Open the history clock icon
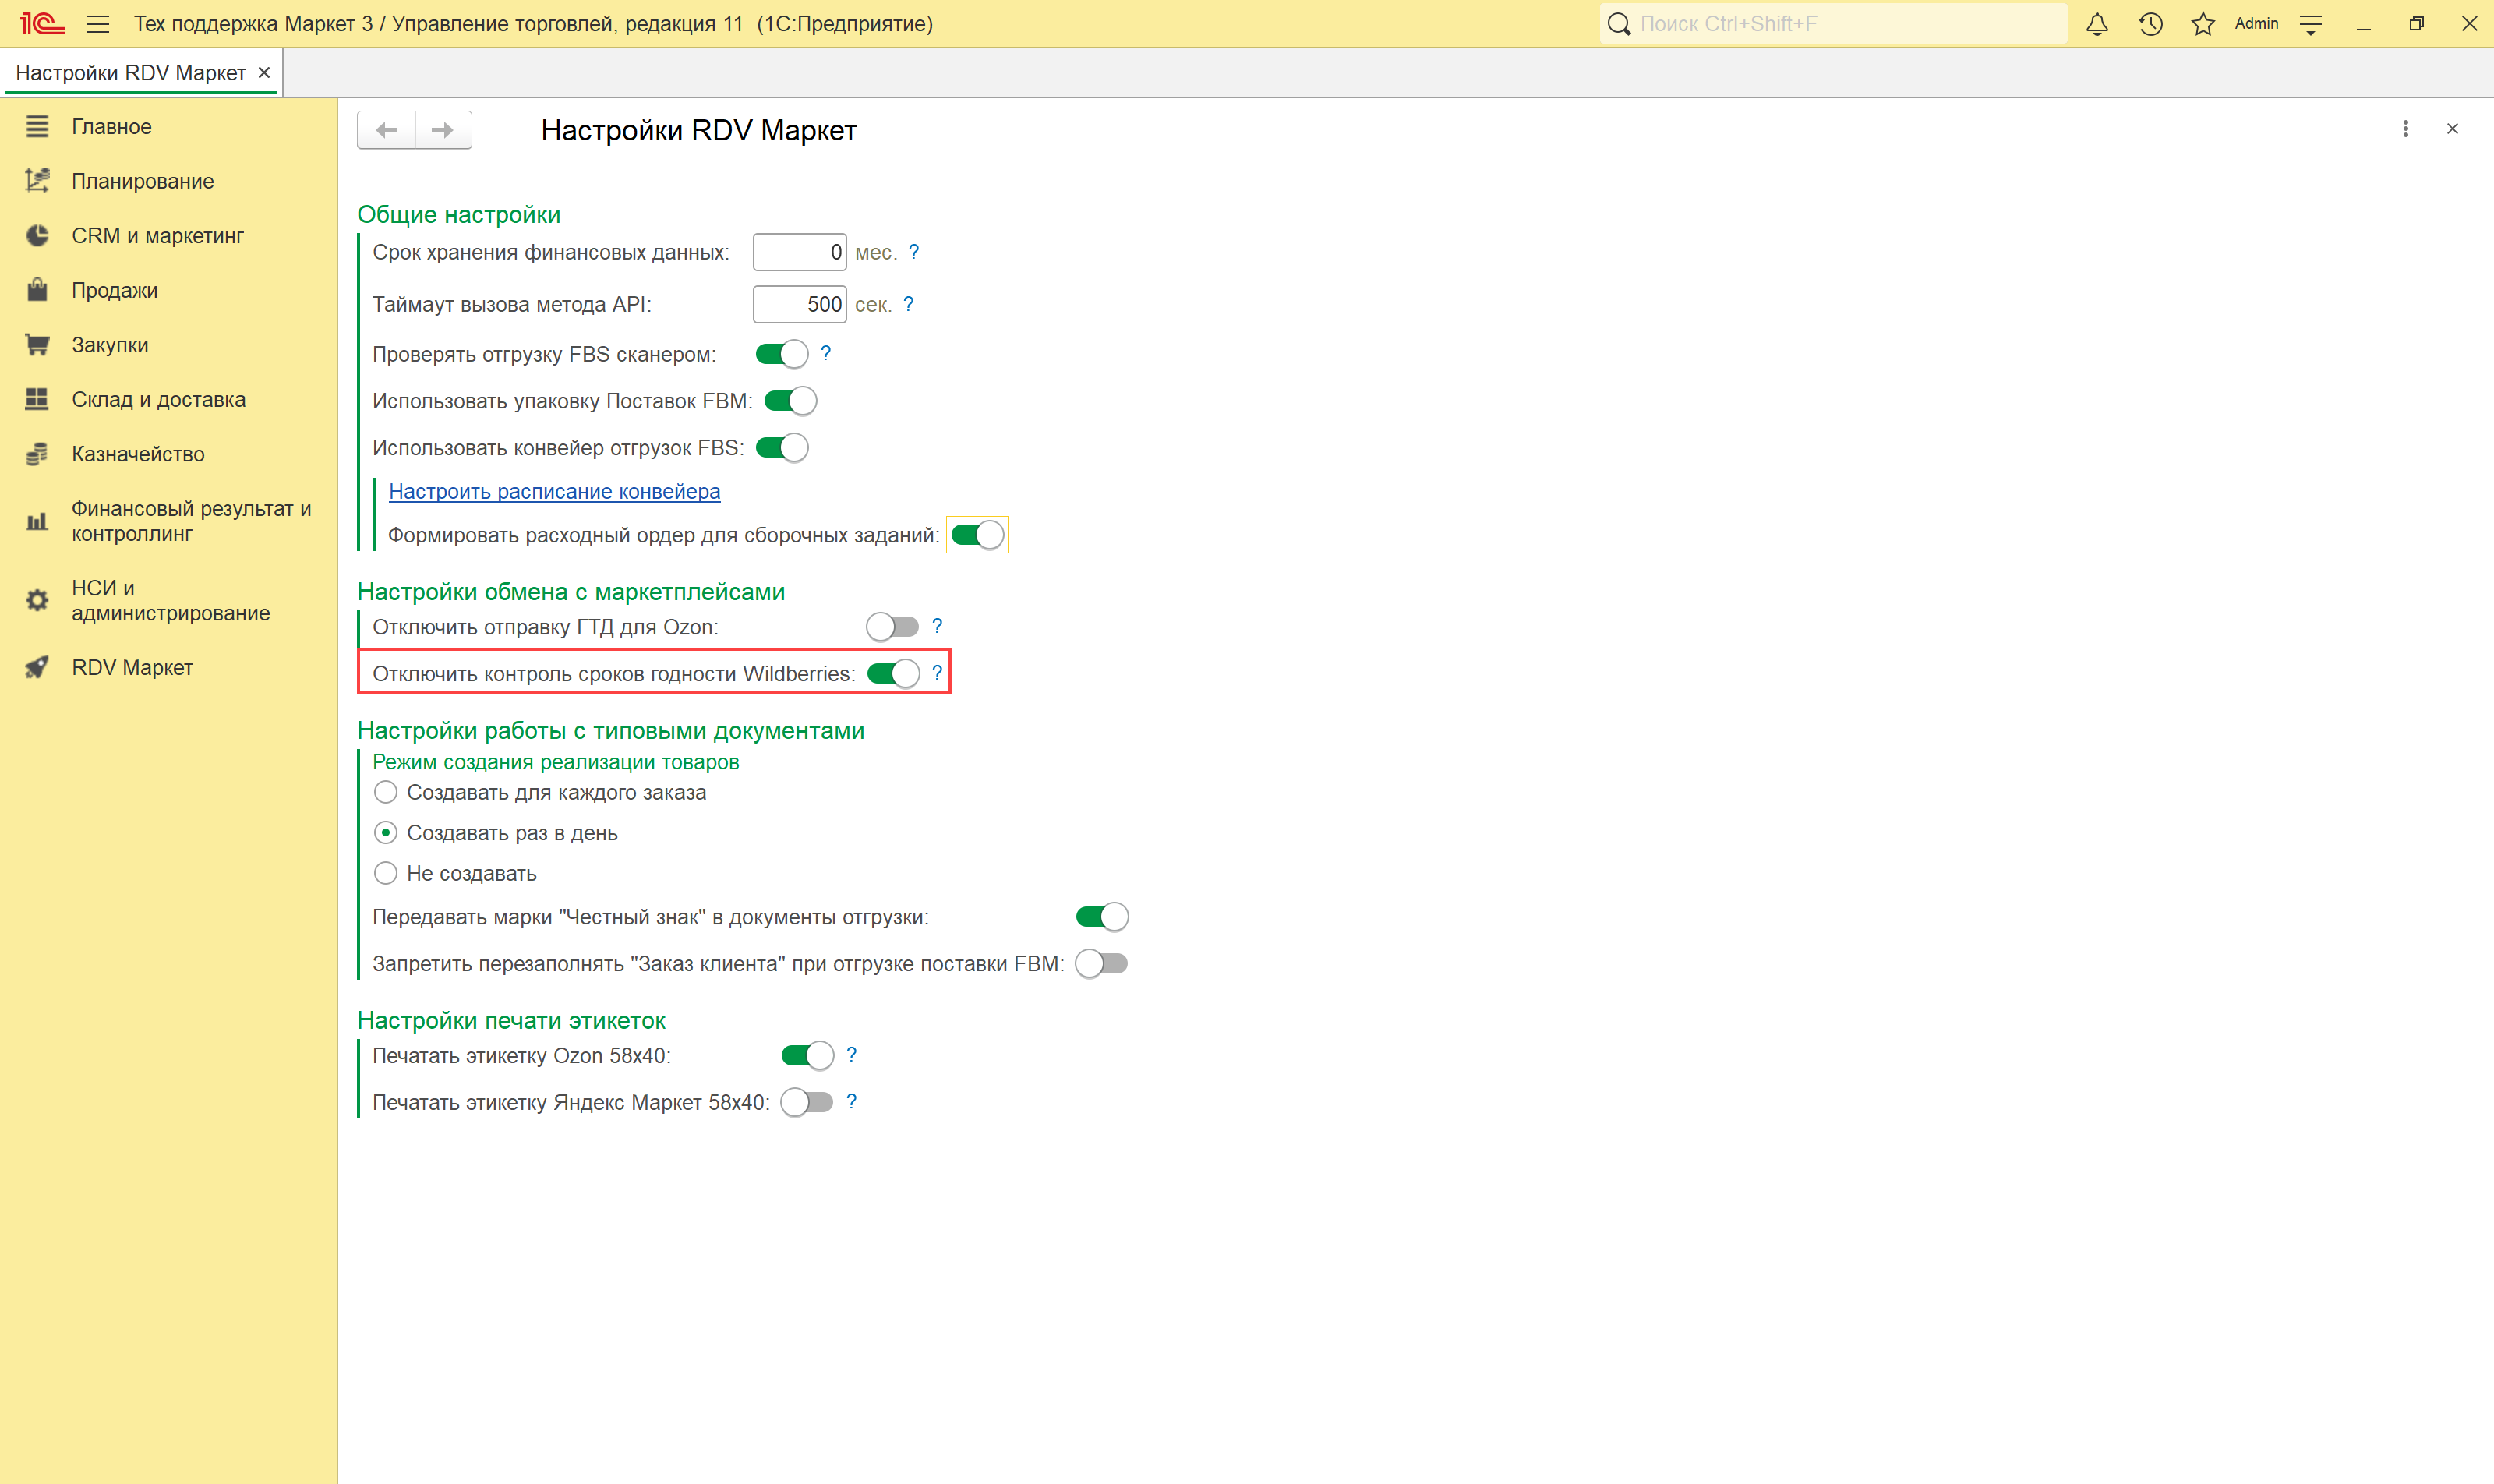Screen dimensions: 2494x1484 [2150, 24]
